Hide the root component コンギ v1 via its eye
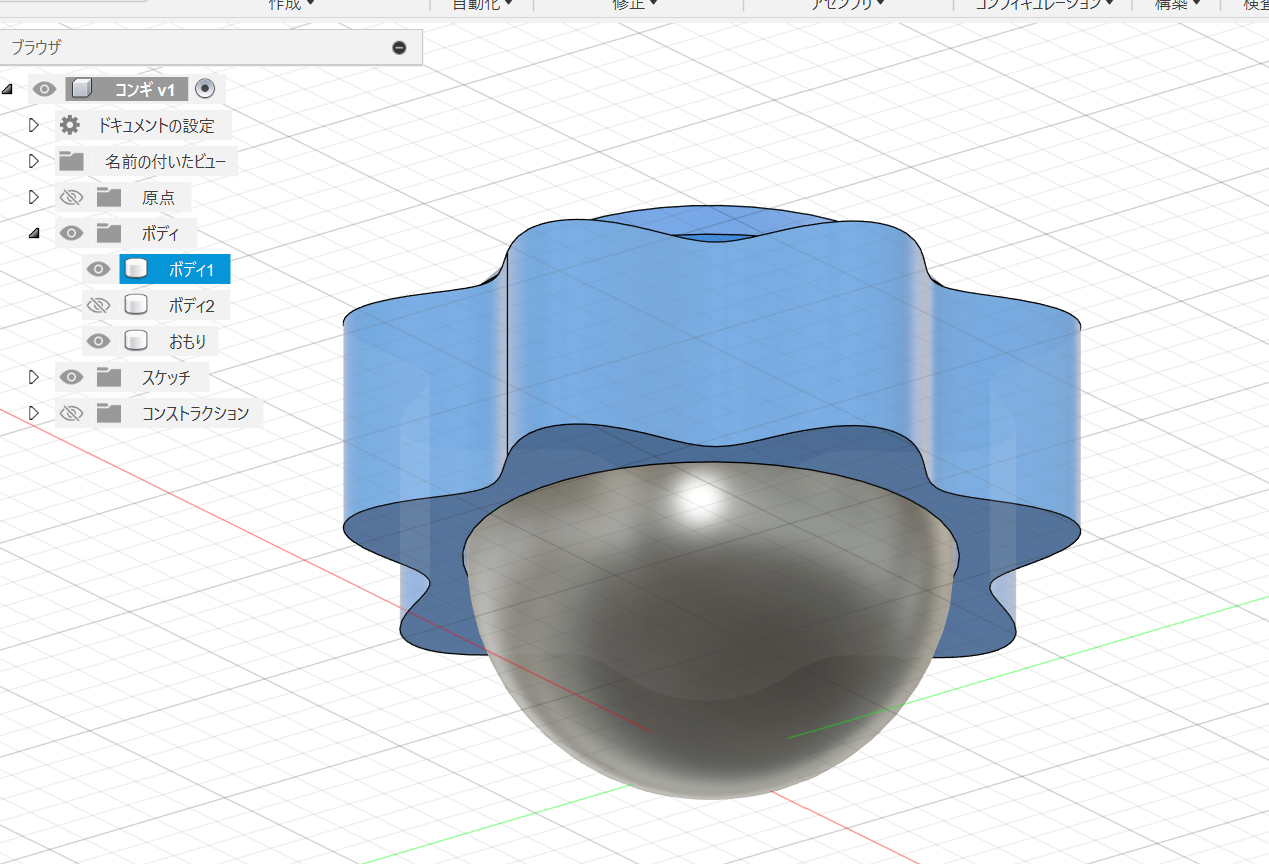The height and width of the screenshot is (864, 1269). (44, 89)
